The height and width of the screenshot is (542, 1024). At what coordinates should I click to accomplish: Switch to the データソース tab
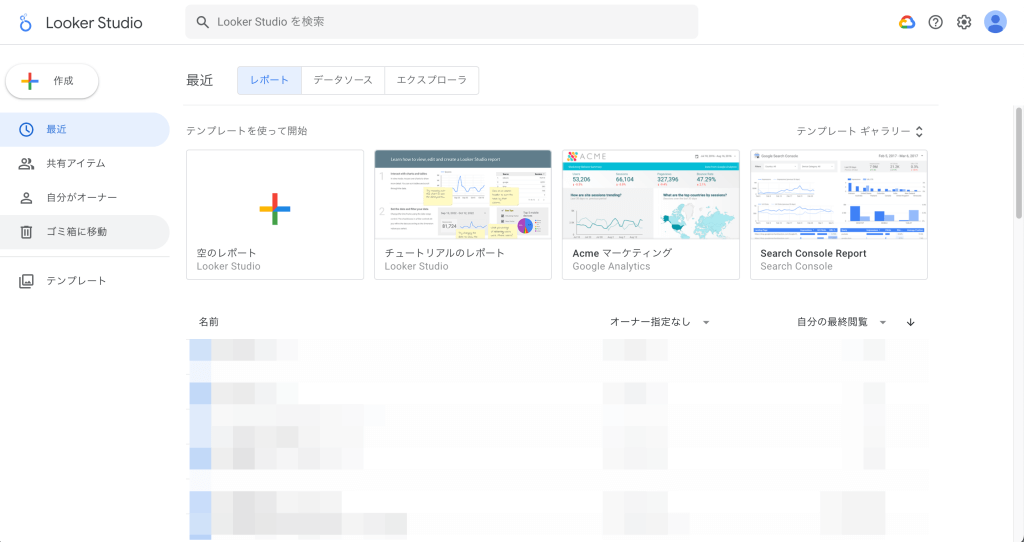coord(343,80)
